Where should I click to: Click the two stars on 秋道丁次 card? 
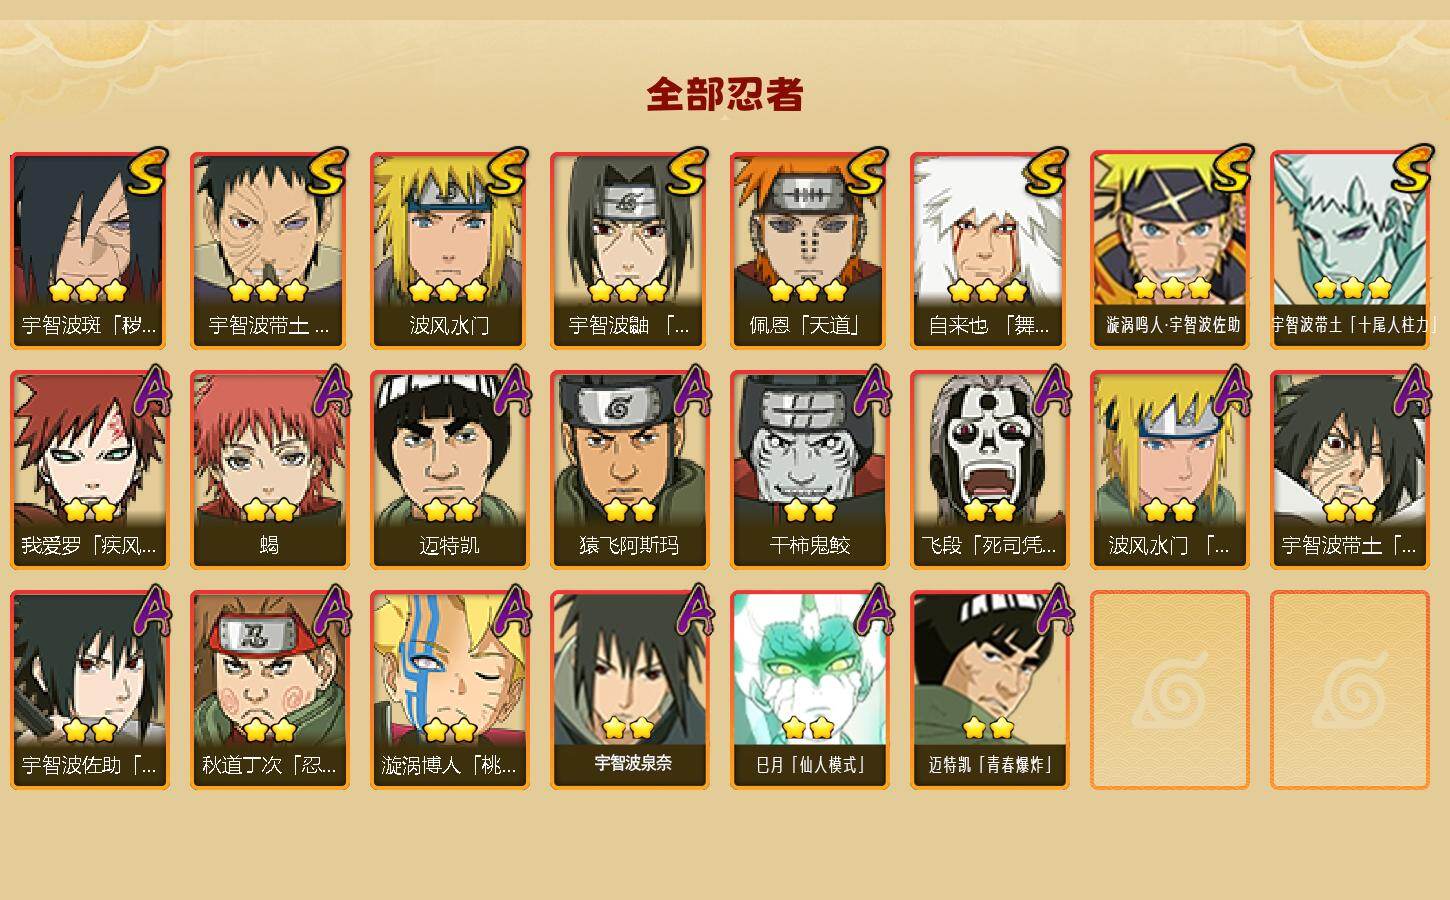(269, 730)
